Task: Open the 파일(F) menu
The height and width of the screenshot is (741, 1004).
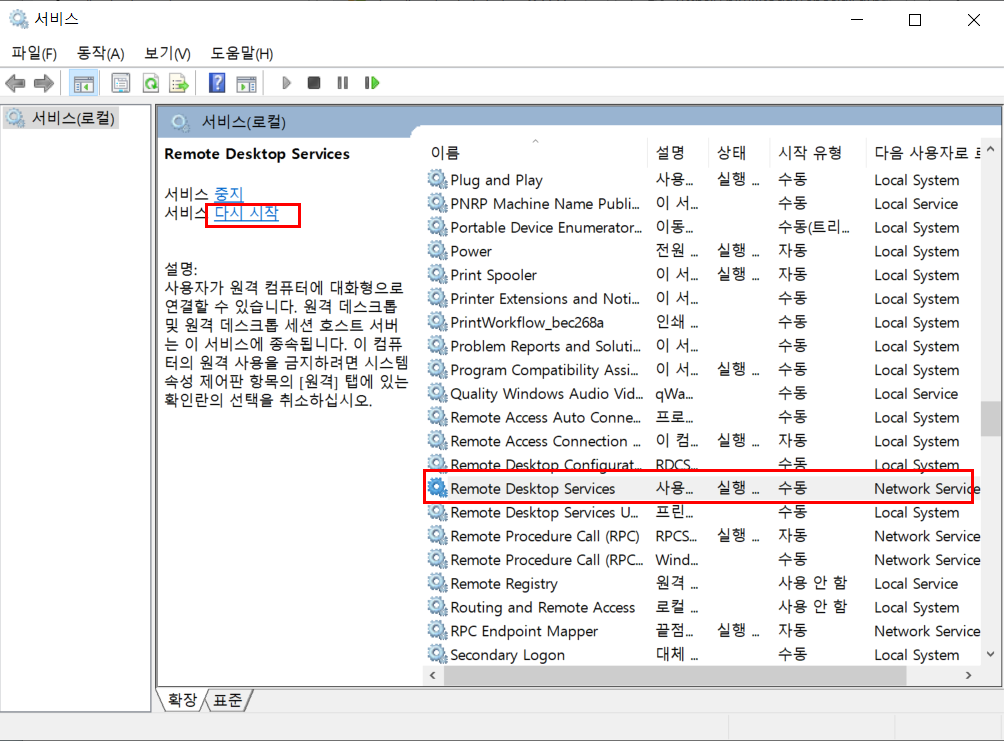Action: pos(34,53)
